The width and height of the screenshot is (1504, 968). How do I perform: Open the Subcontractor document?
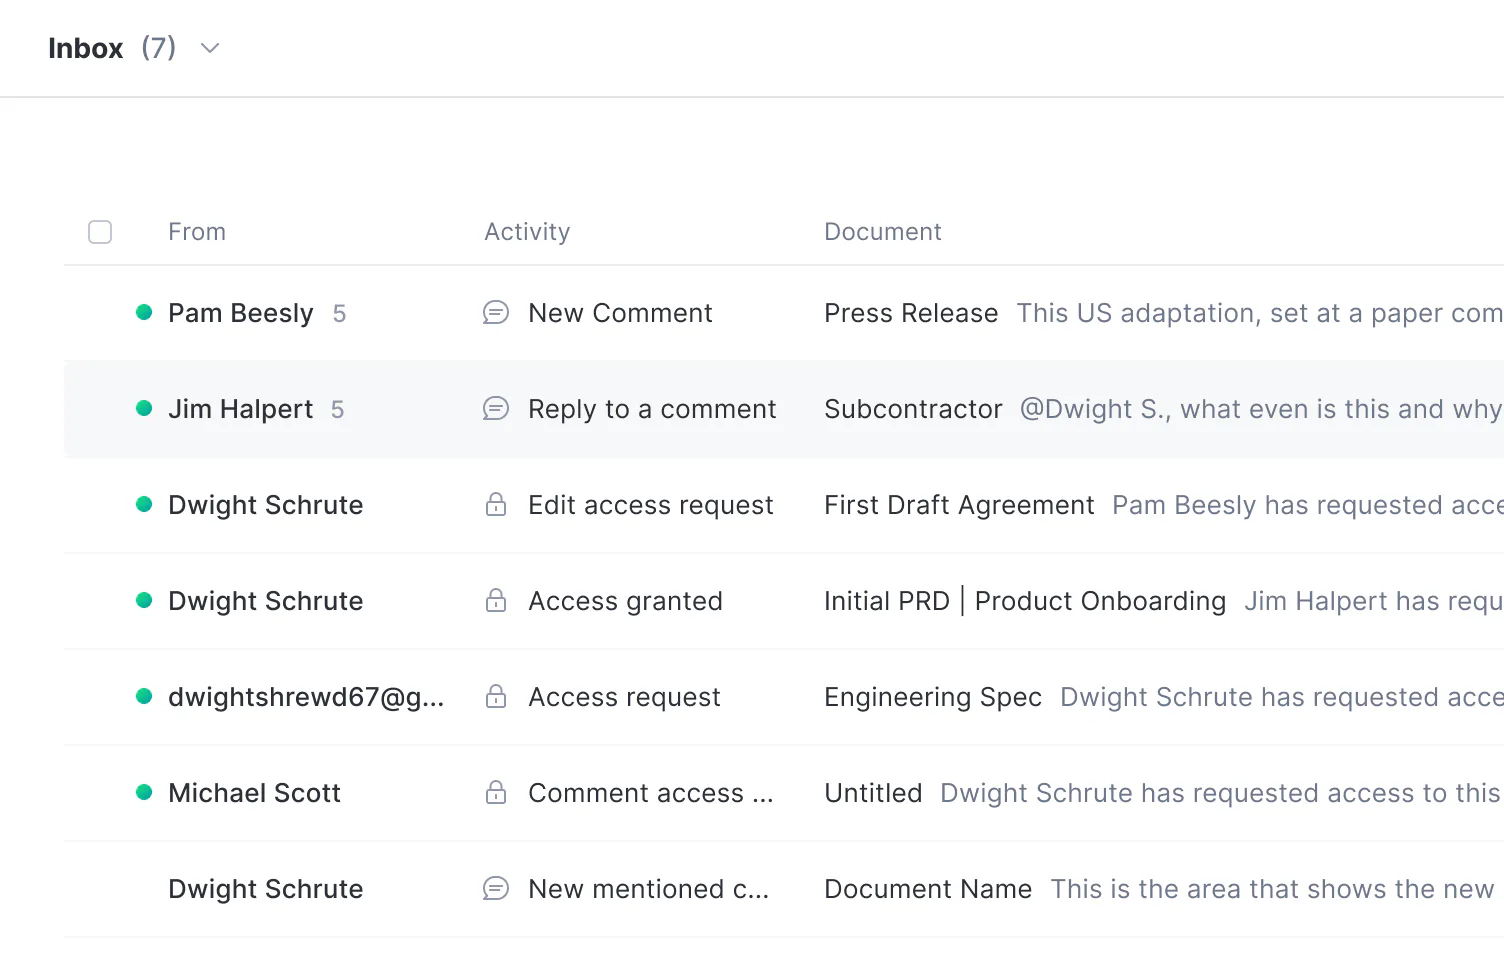point(913,409)
